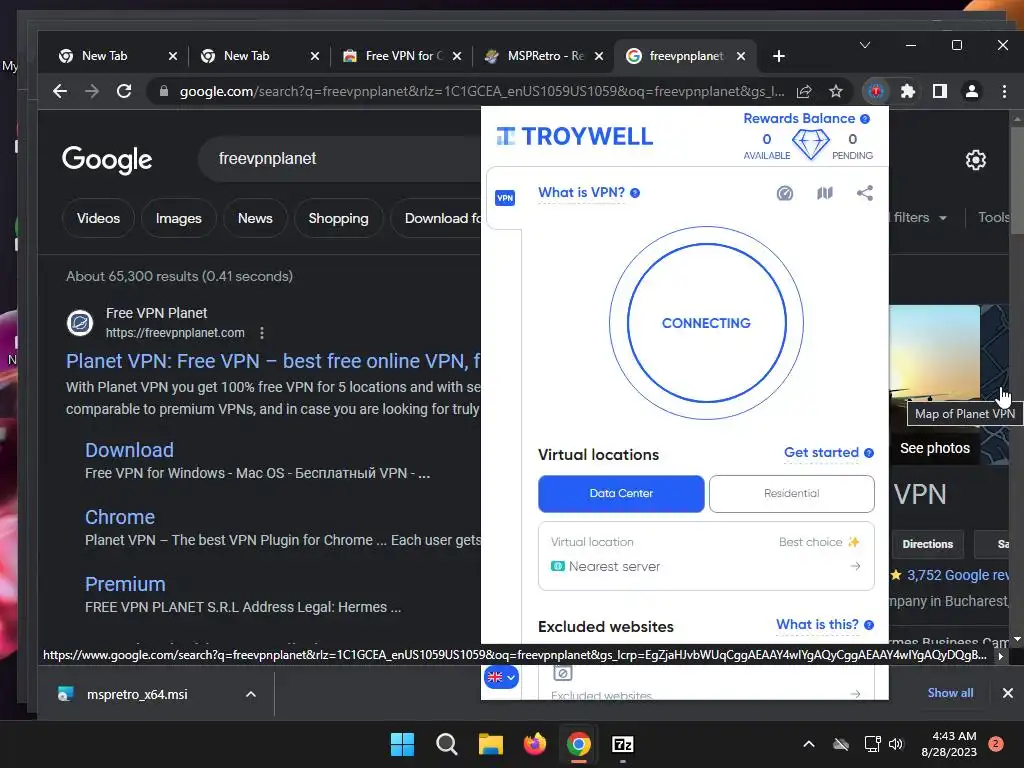Click Directions button in knowledge panel
This screenshot has width=1024, height=768.
point(928,545)
